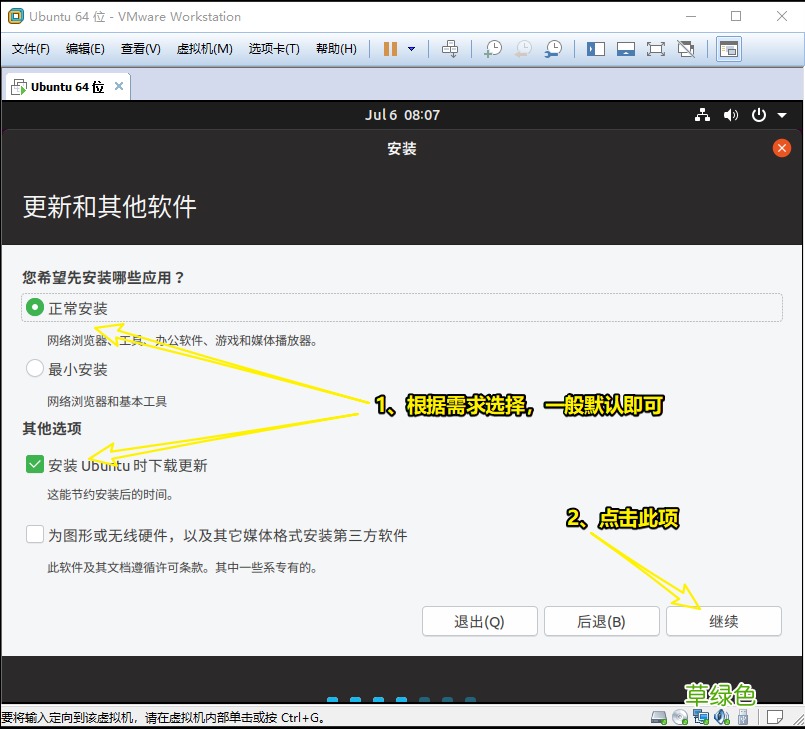This screenshot has height=729, width=805.
Task: Click the 其他选项 section label
Action: point(52,428)
